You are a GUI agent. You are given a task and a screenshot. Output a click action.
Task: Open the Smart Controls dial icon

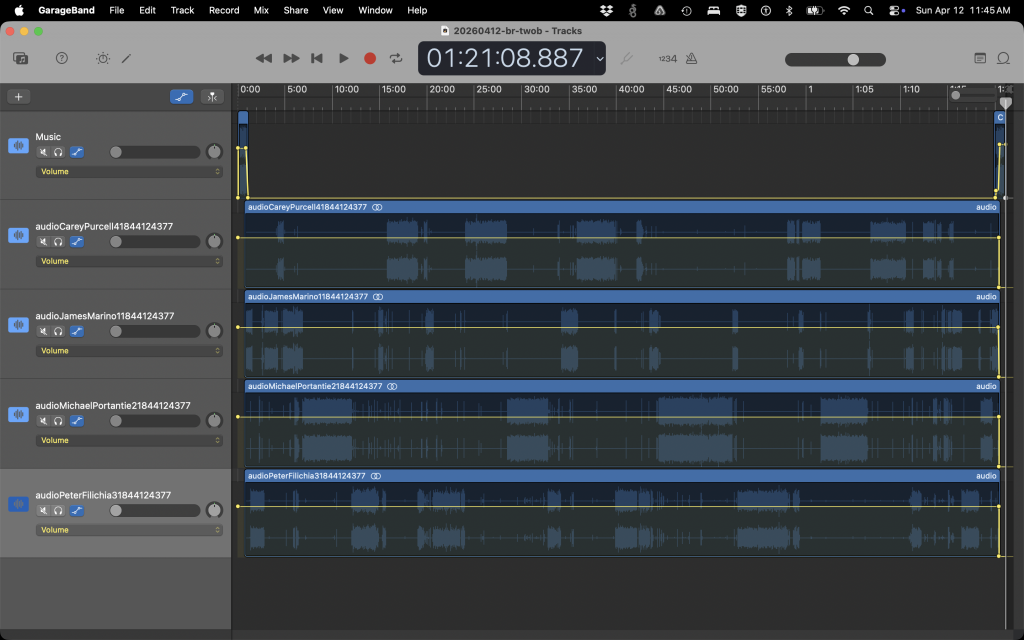tap(103, 58)
